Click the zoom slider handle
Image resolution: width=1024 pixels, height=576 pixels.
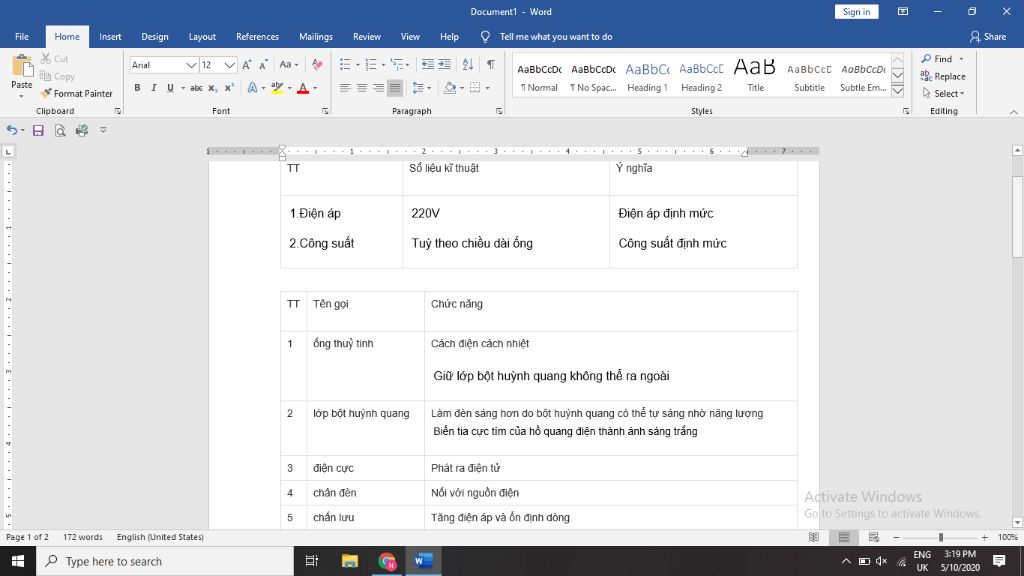(x=941, y=537)
